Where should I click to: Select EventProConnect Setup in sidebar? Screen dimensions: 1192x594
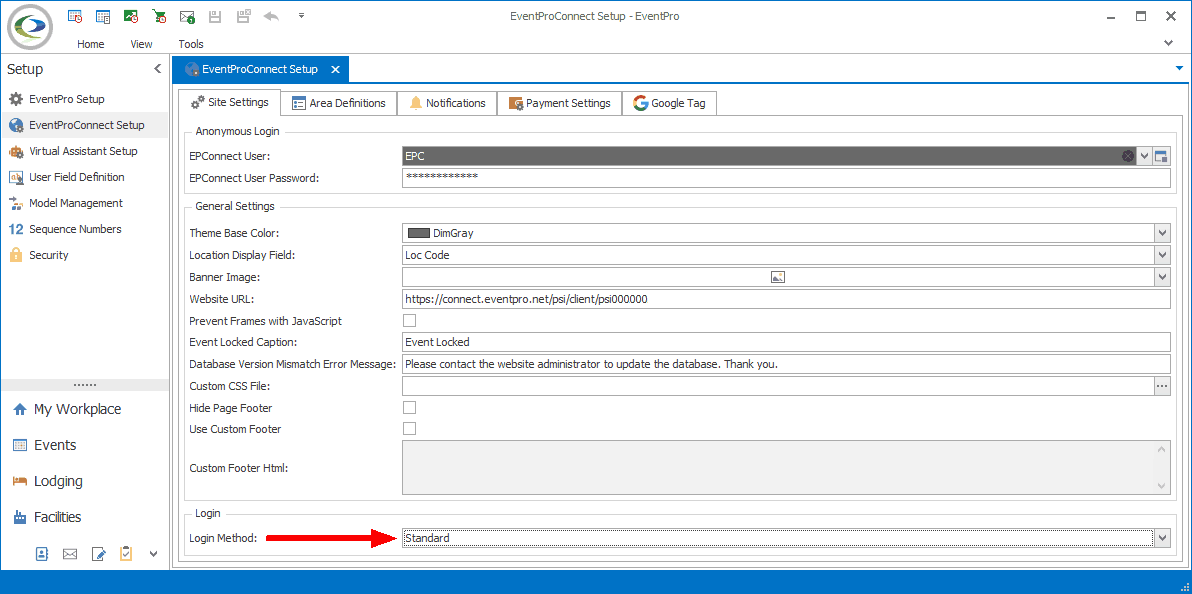[x=85, y=125]
